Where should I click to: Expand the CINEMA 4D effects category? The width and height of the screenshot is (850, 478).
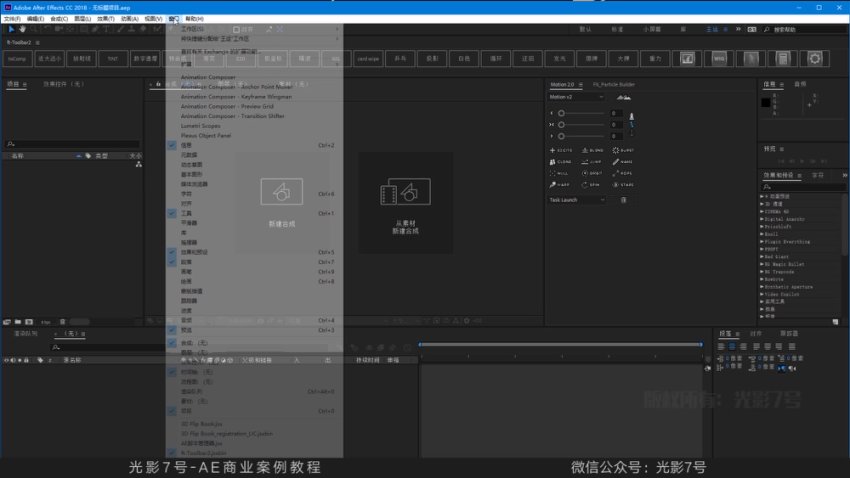[762, 211]
